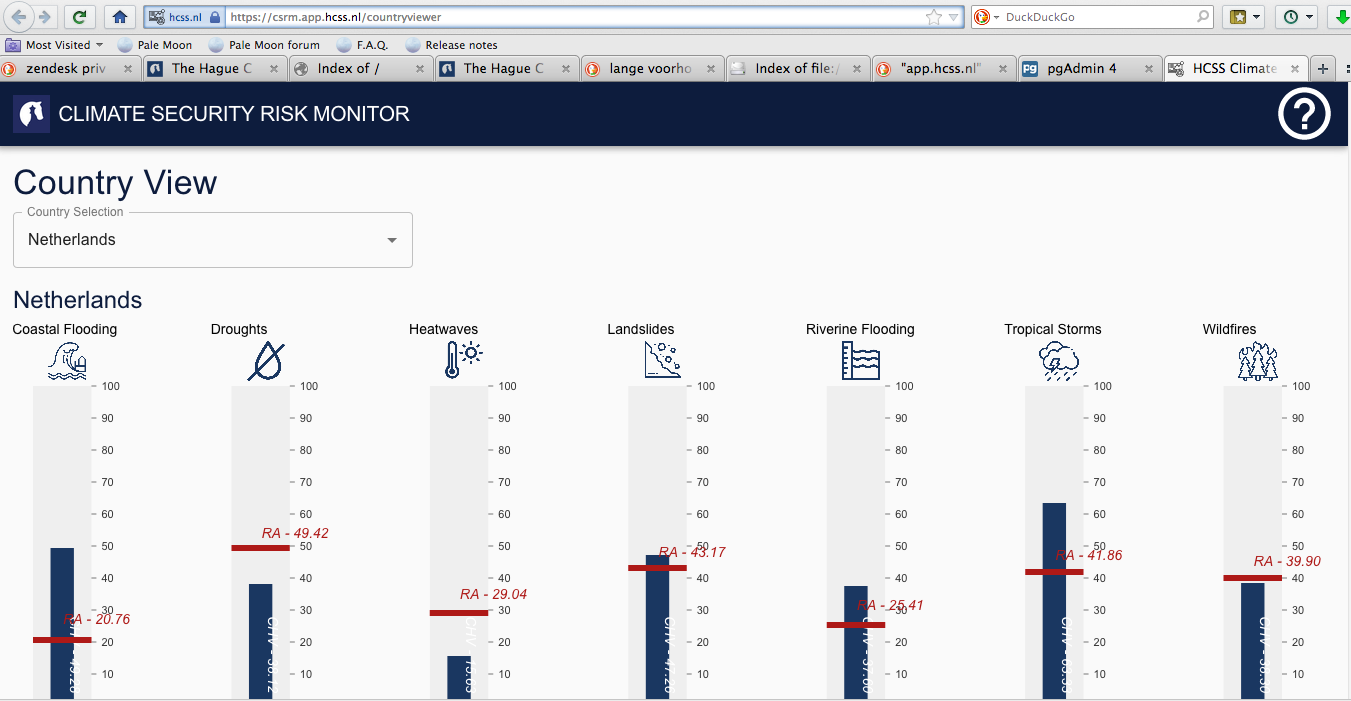The height and width of the screenshot is (701, 1351).
Task: Click the Droughts red RA 49.42 marker
Action: pyautogui.click(x=260, y=547)
